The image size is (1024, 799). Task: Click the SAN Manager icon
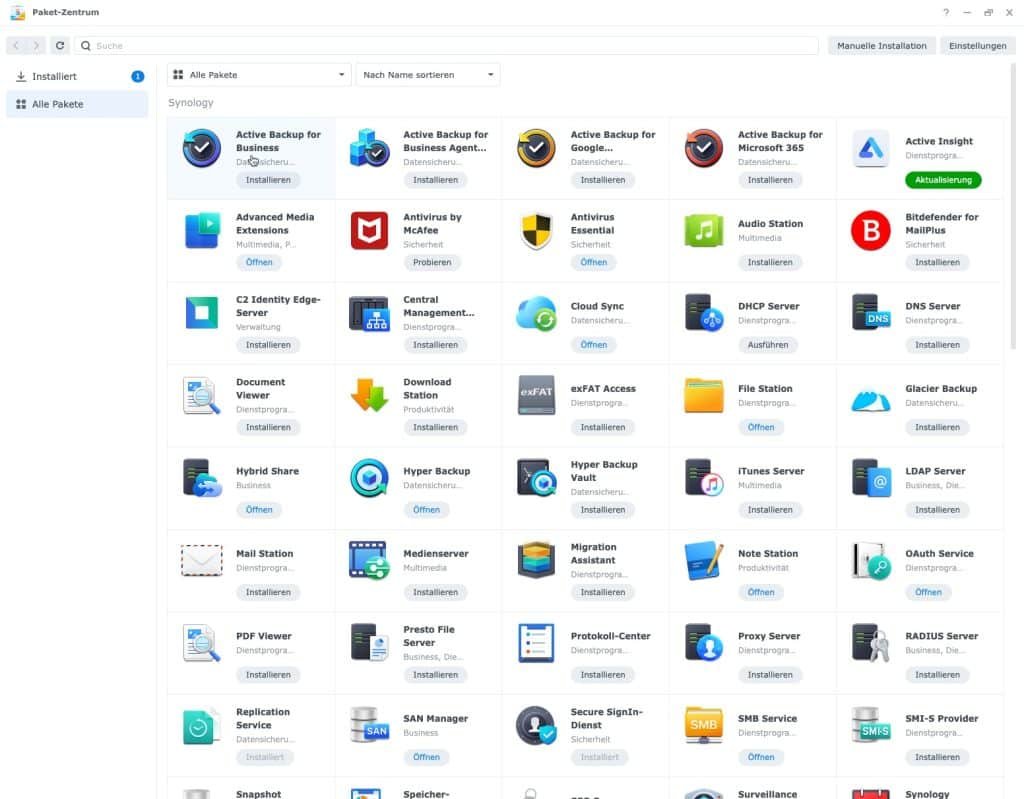click(x=369, y=725)
